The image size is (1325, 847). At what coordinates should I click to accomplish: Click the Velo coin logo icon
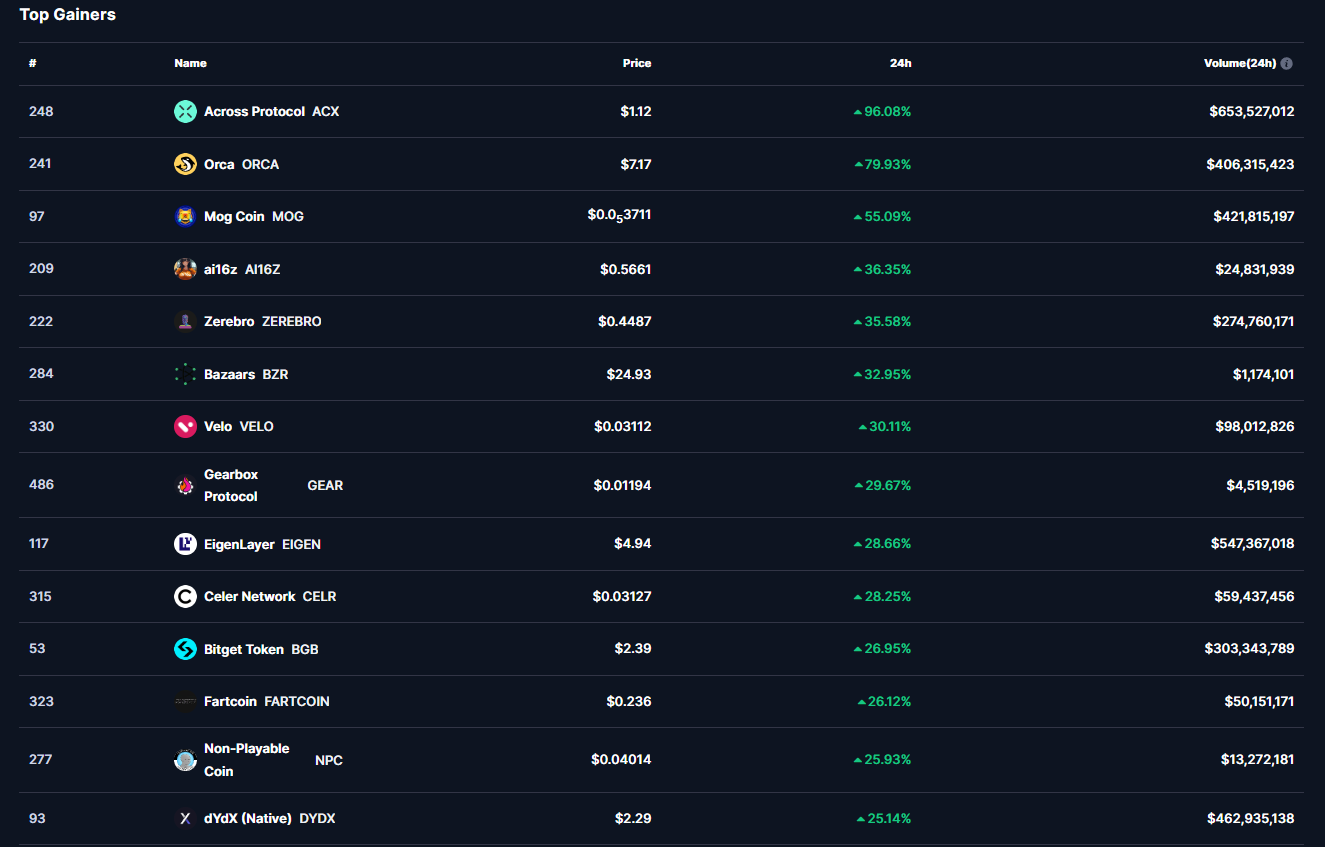[x=185, y=427]
